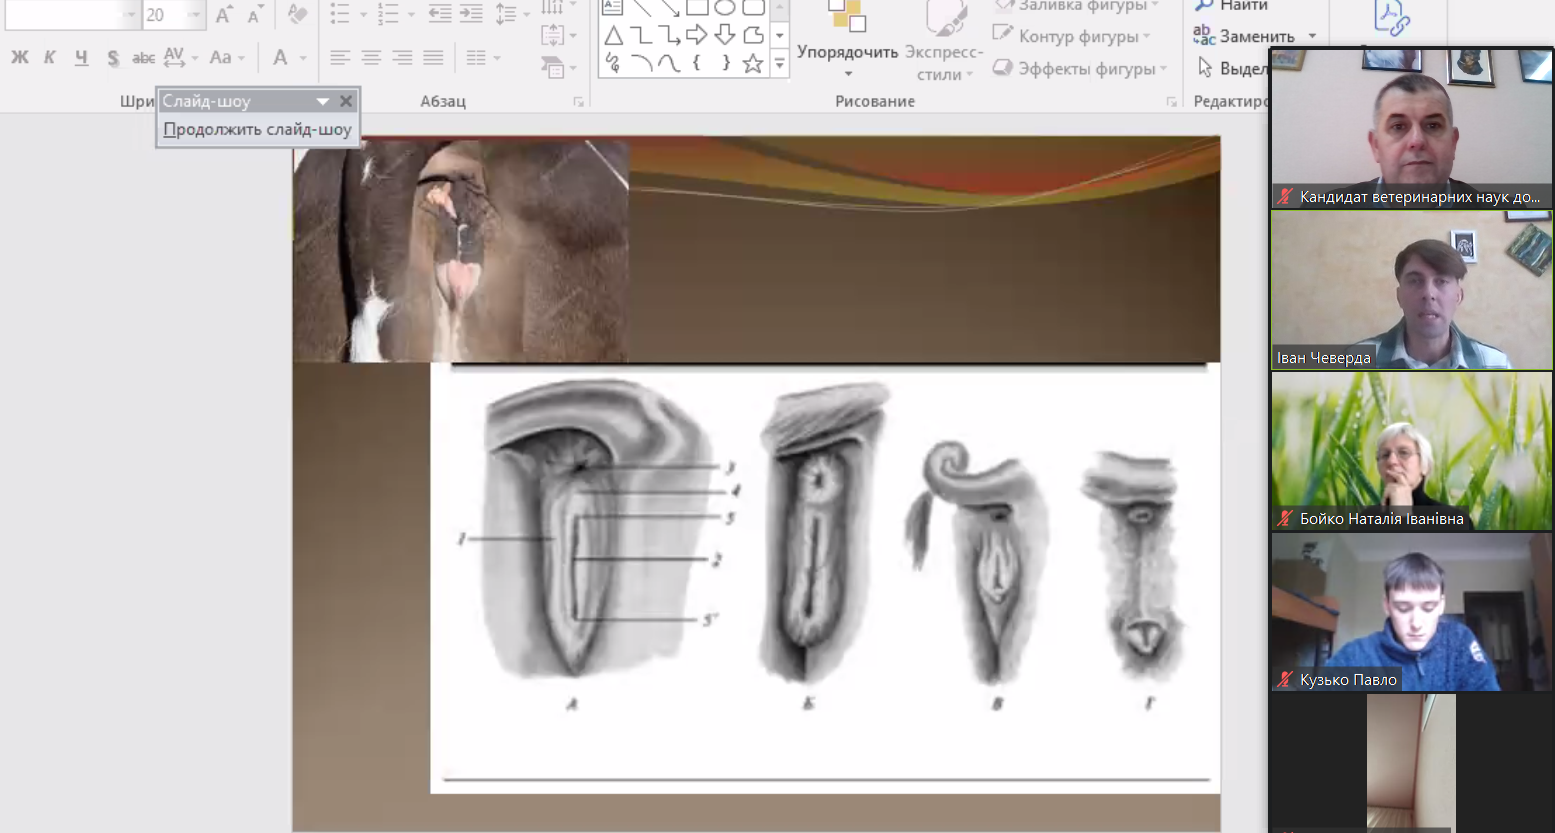The width and height of the screenshot is (1555, 833).
Task: Click the PDF link icon in ribbon
Action: pos(1392,17)
